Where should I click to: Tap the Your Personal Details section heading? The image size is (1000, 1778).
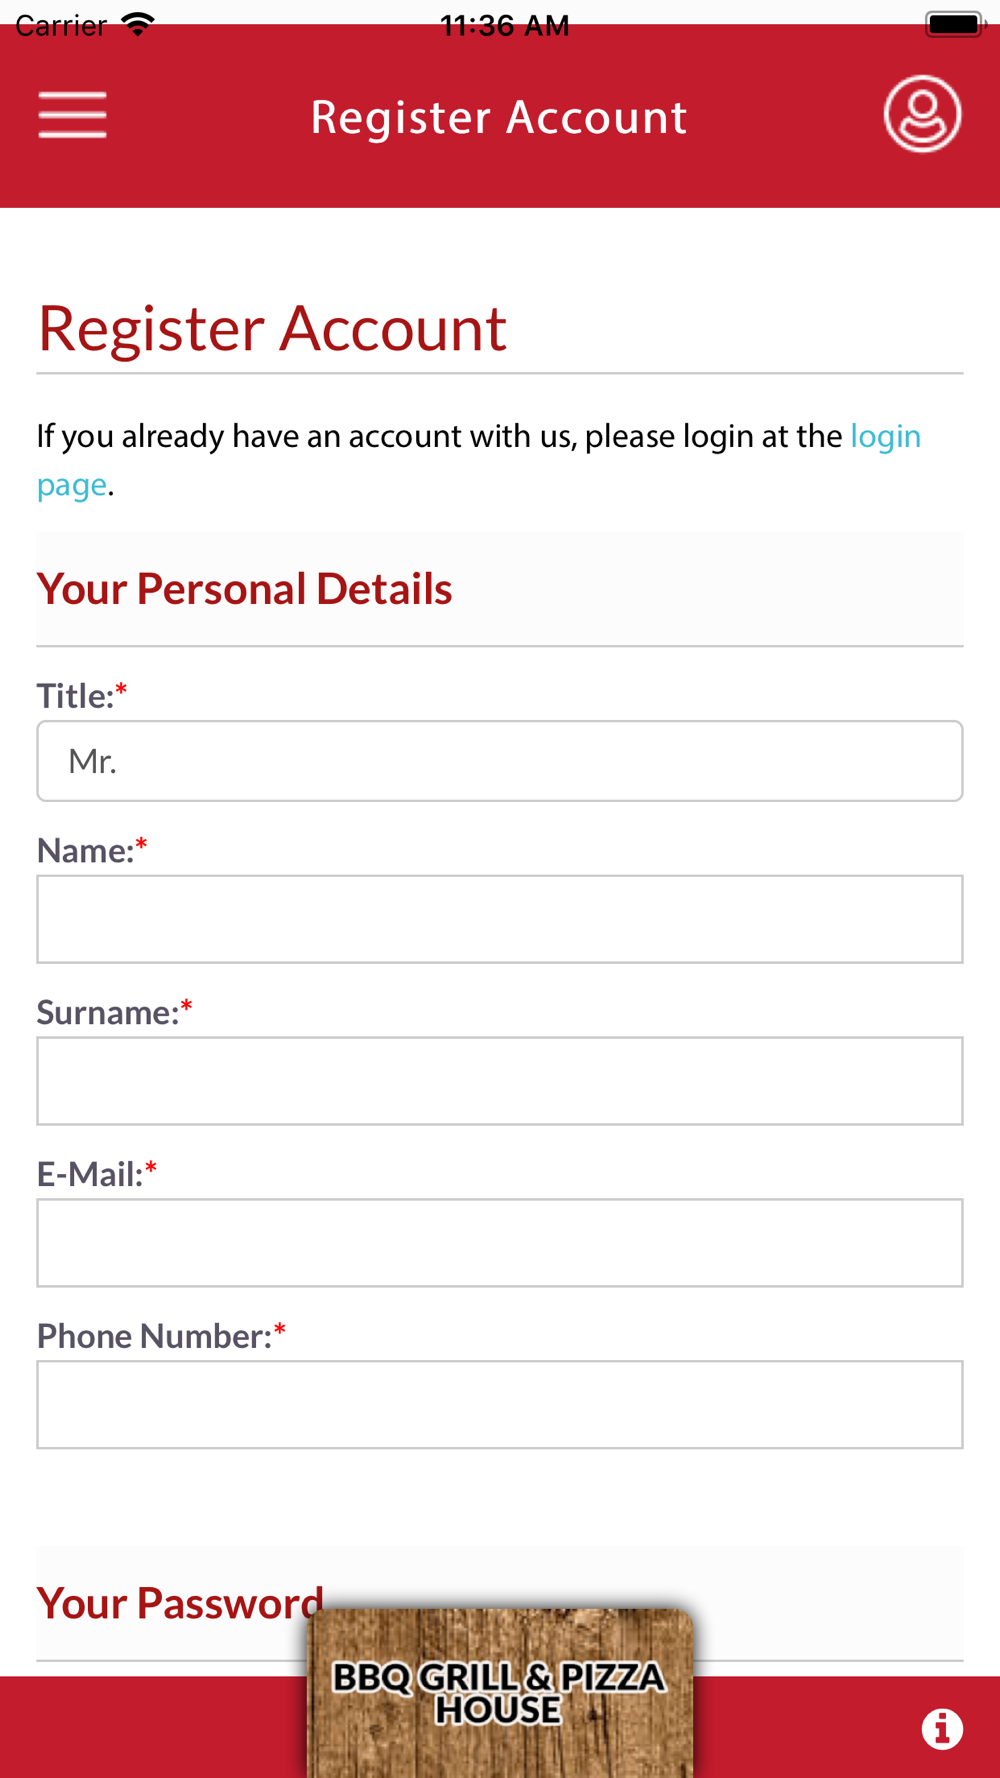click(245, 589)
